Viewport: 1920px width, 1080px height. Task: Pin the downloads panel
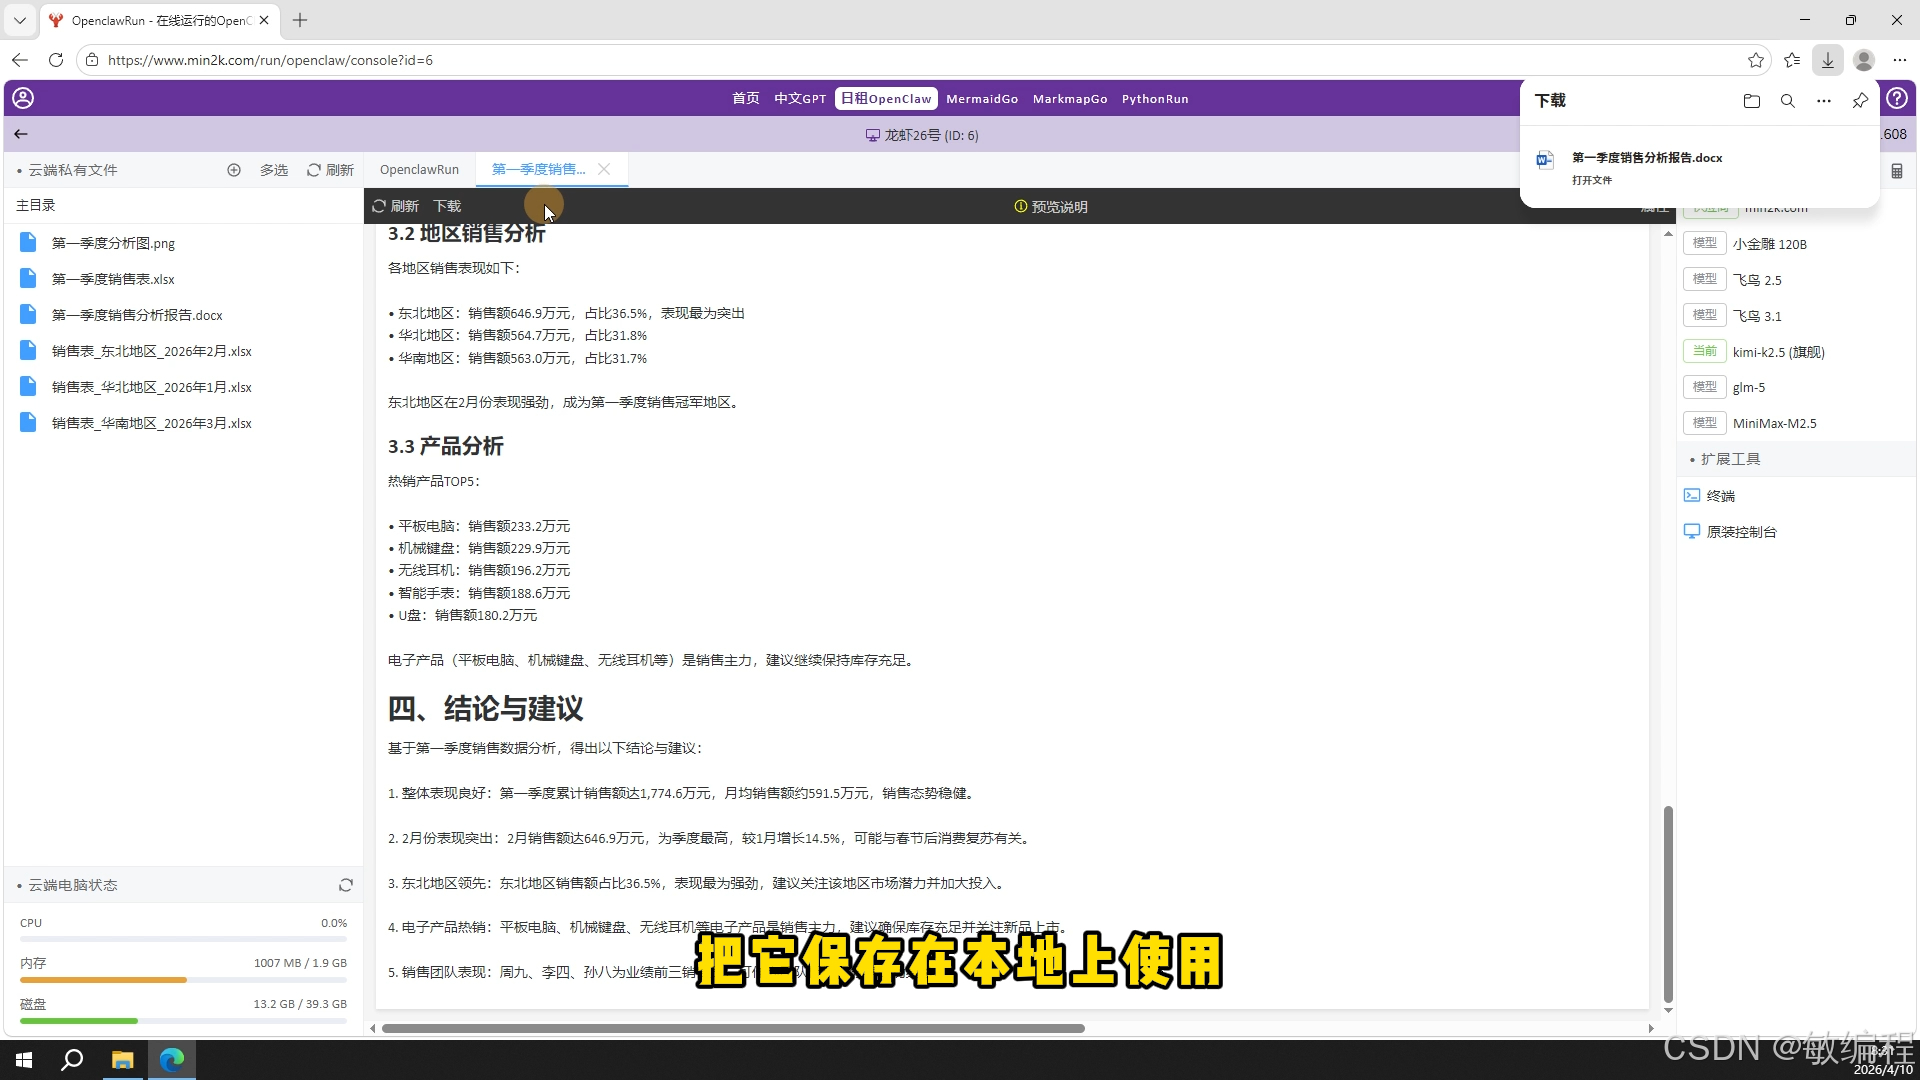[1860, 101]
